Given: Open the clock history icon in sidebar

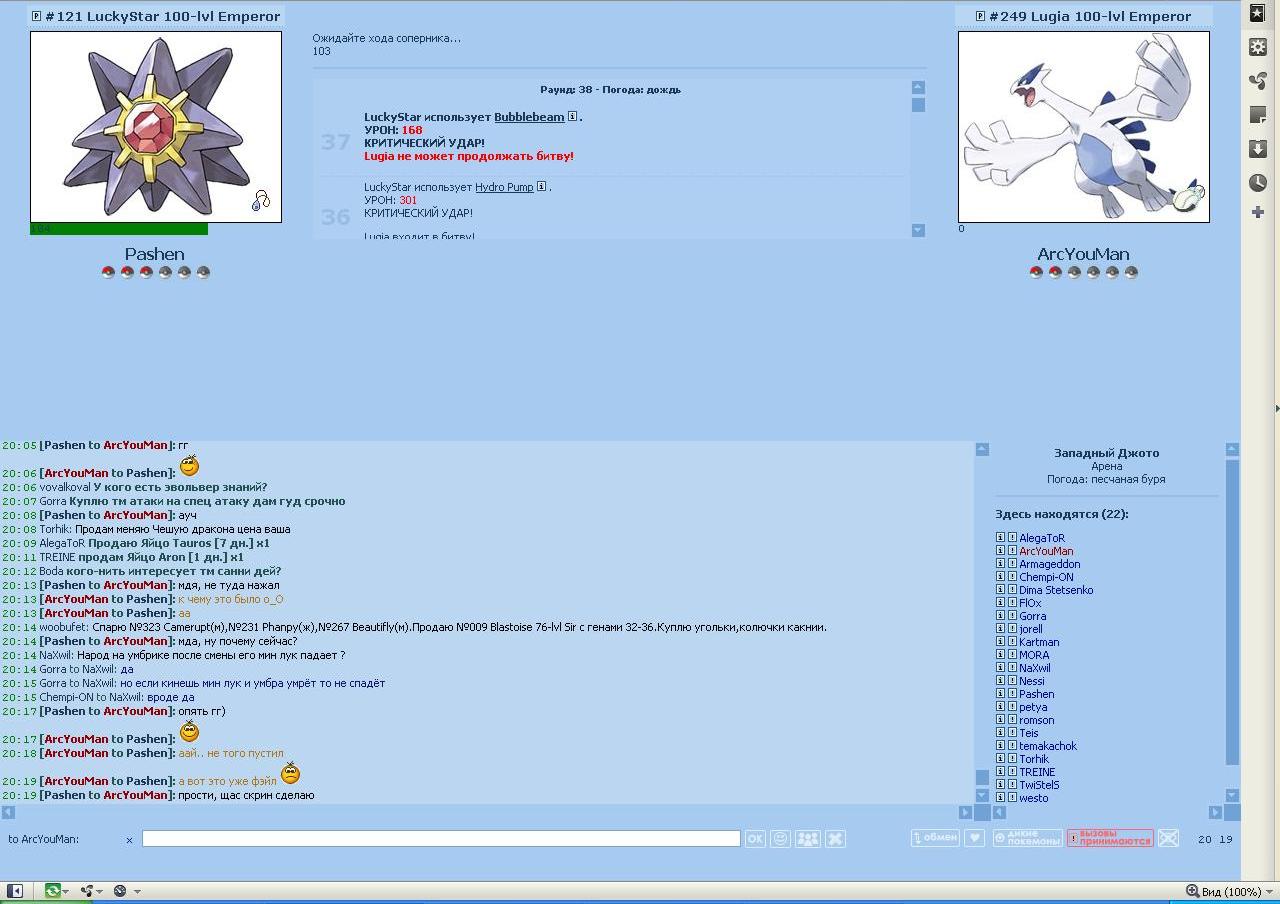Looking at the screenshot, I should coord(1258,182).
